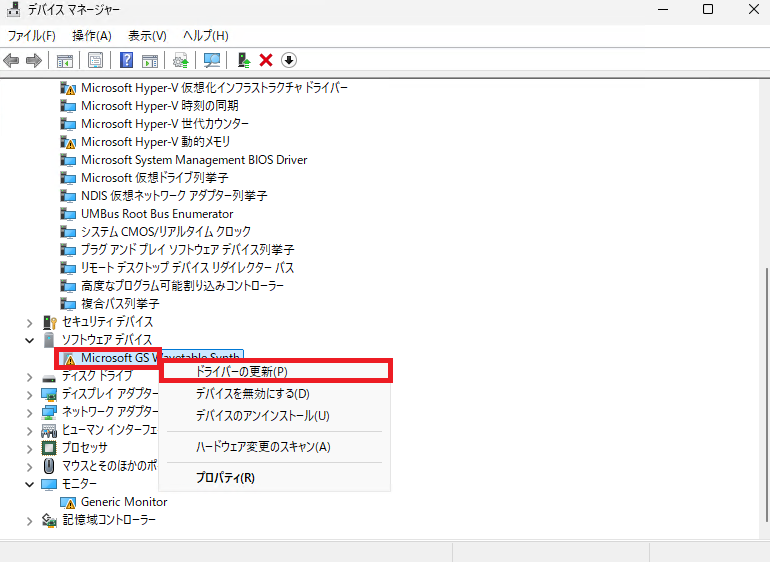Click the Update driver toolbar icon with green arrow
This screenshot has width=770, height=562.
pyautogui.click(x=181, y=60)
